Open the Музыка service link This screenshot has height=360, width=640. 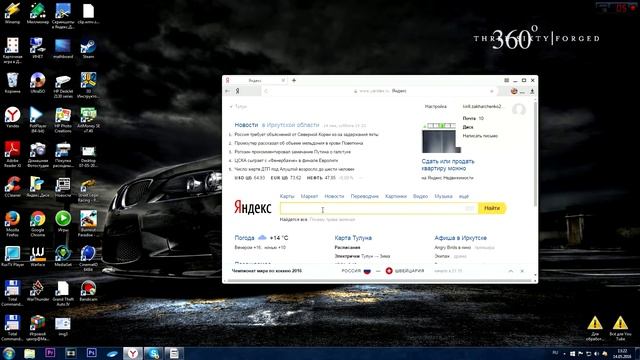coord(443,196)
